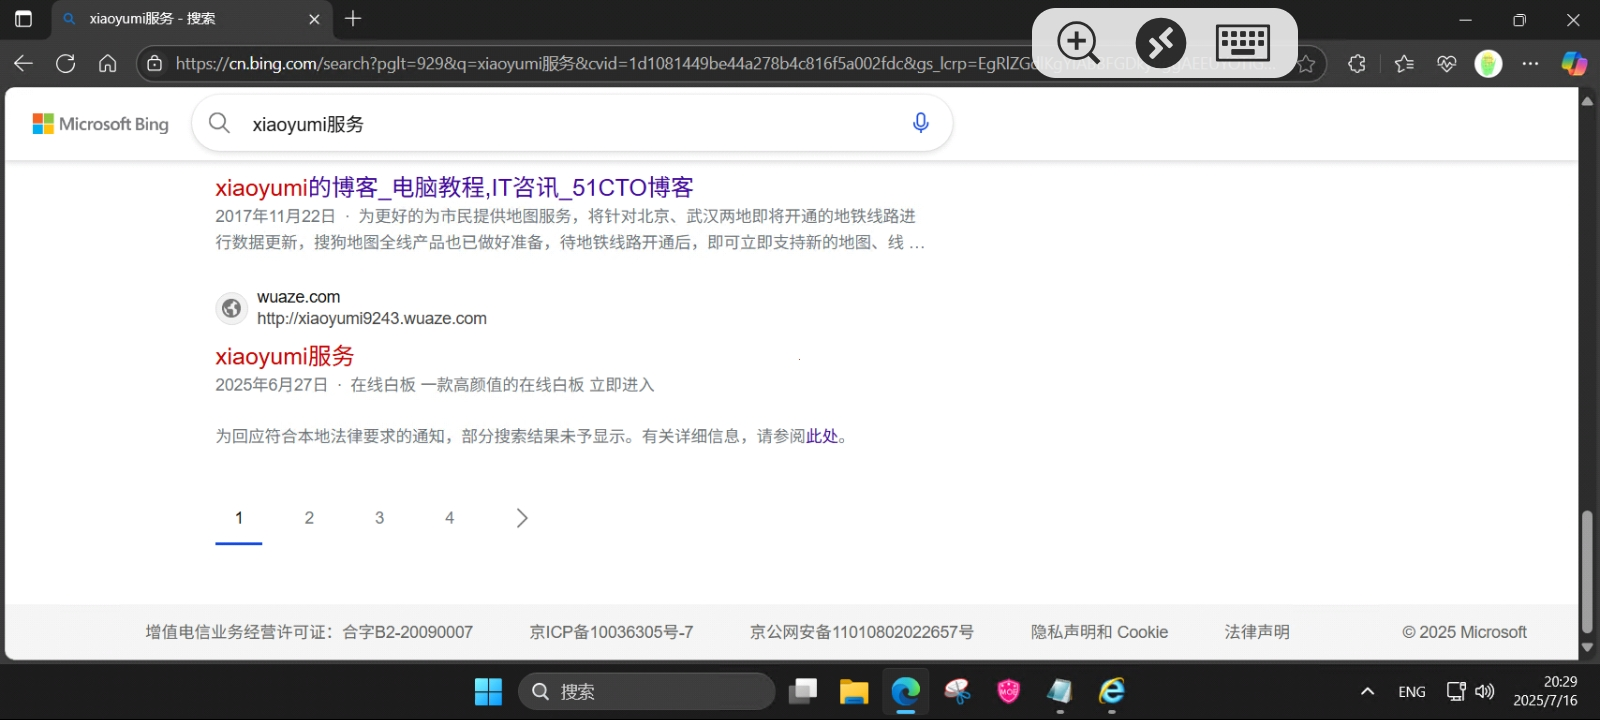Go to results page 3
Viewport: 1600px width, 720px height.
(379, 518)
